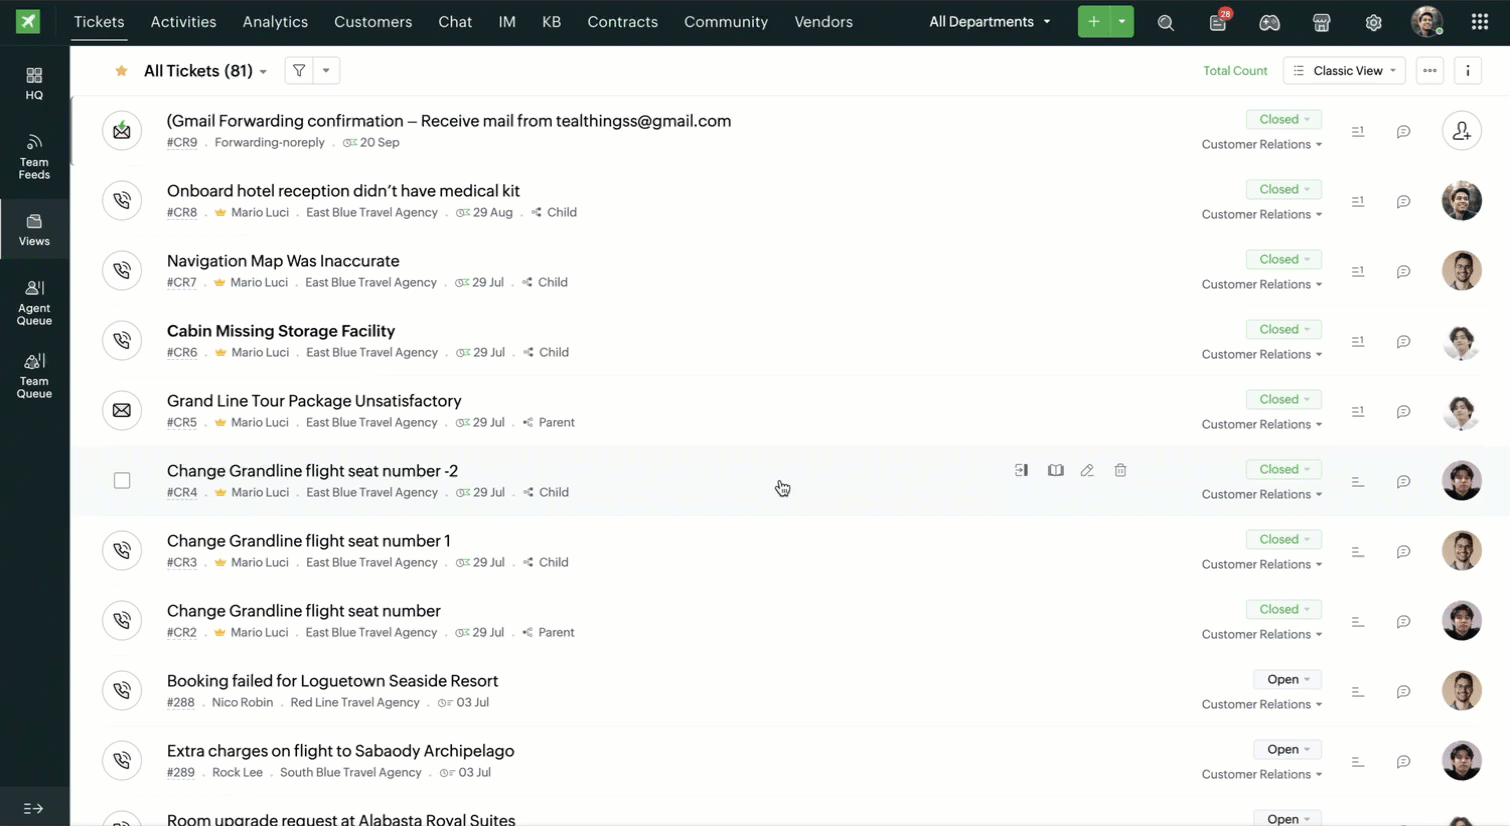The image size is (1510, 826).
Task: Open Team Feeds in the sidebar
Action: click(x=34, y=156)
